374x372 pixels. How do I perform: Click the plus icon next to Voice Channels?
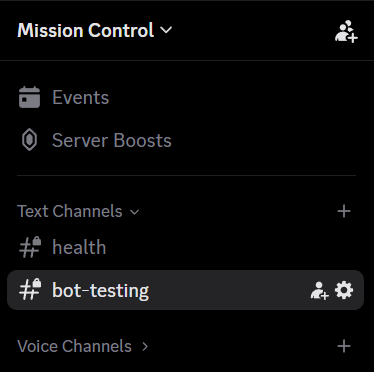(344, 346)
